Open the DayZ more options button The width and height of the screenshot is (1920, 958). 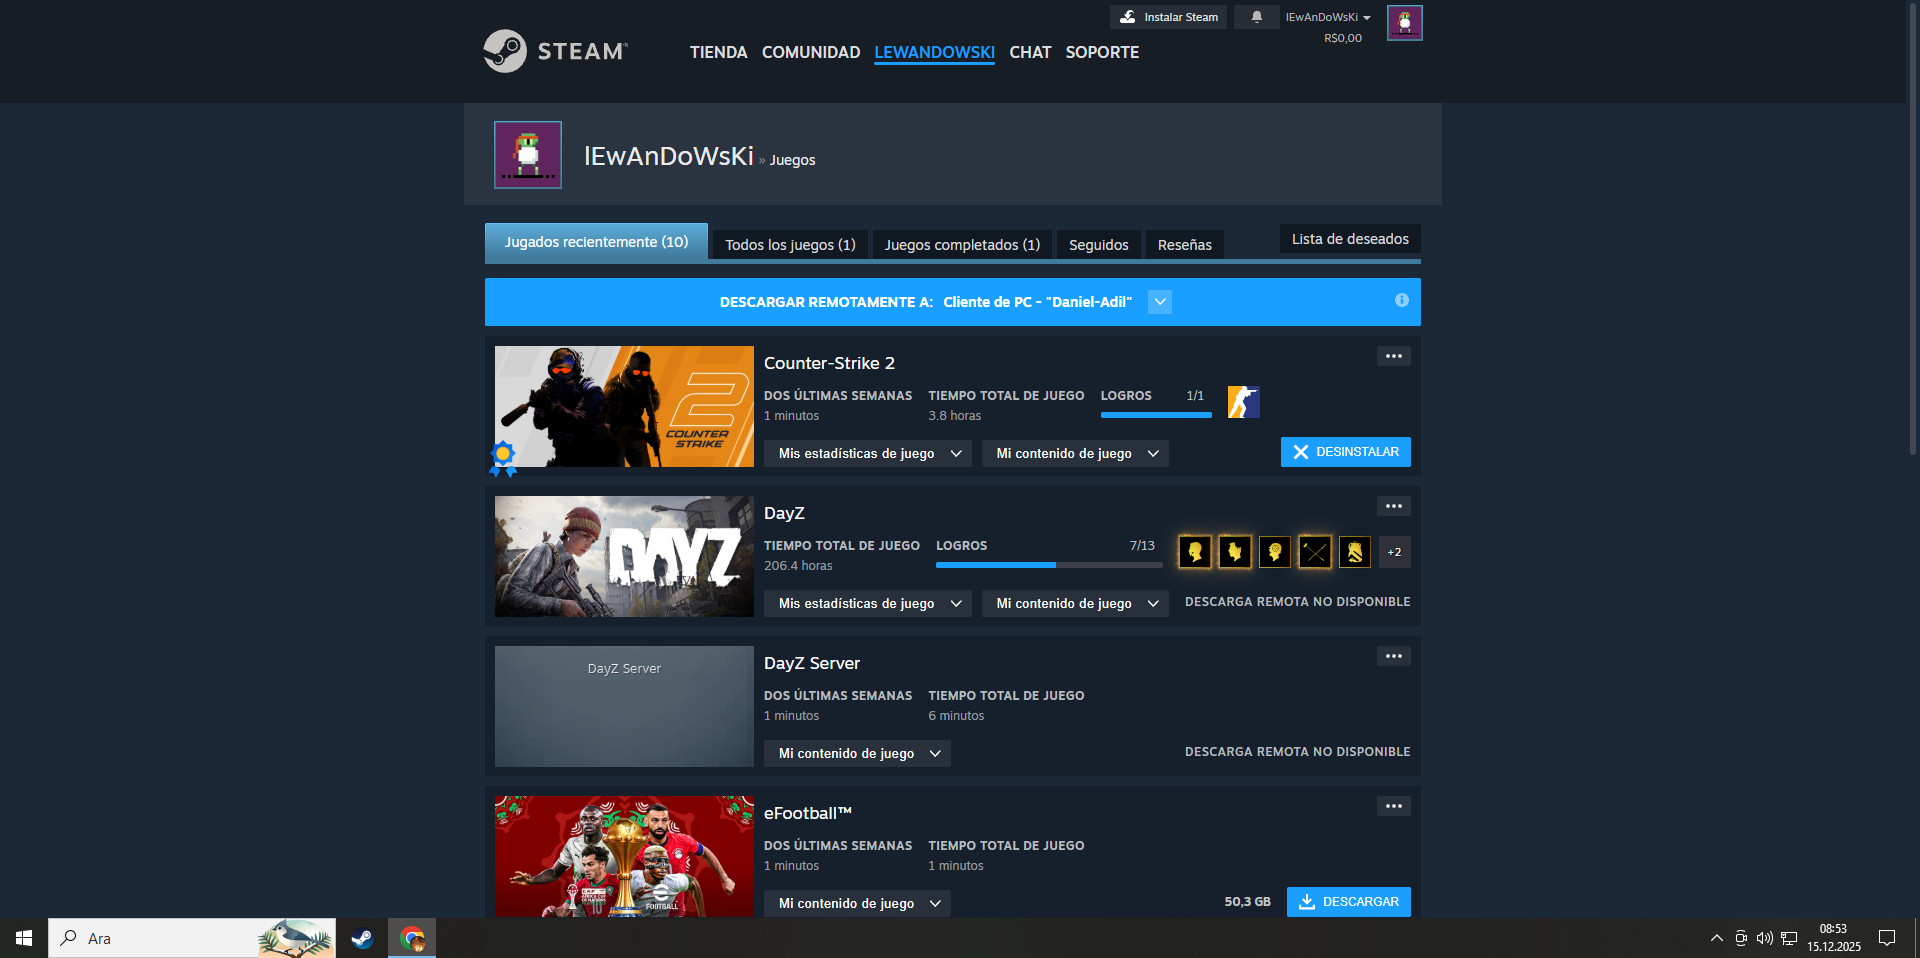pyautogui.click(x=1393, y=506)
